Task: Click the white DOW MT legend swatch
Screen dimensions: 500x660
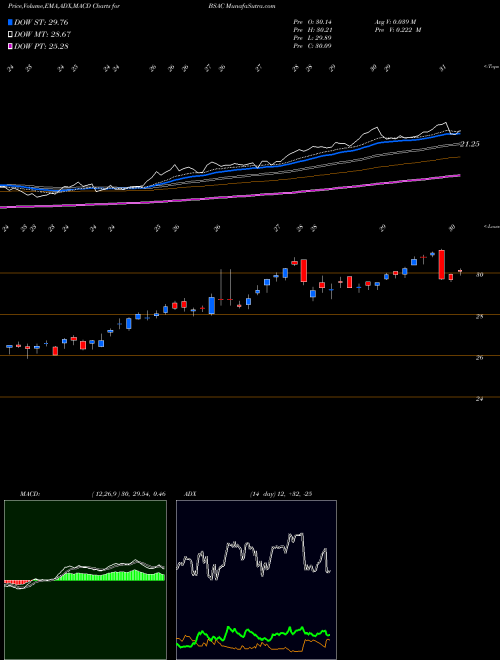Action: [x=10, y=34]
